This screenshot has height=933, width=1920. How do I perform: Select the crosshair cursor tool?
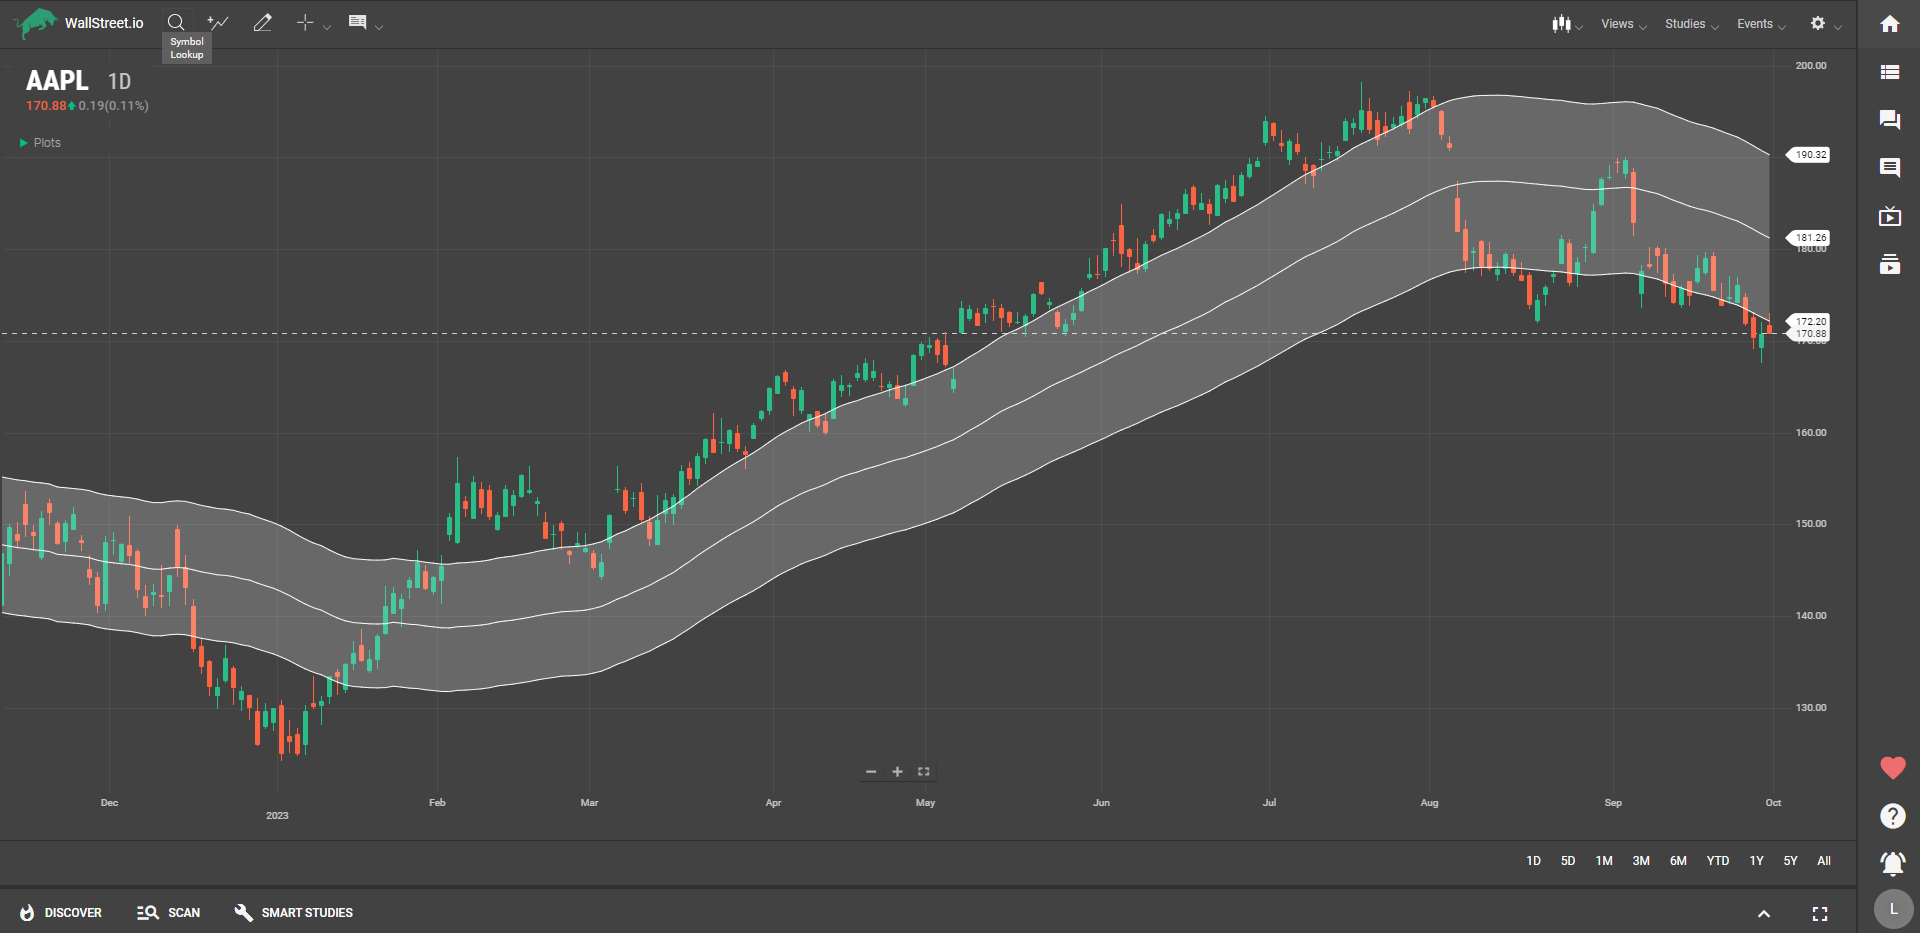[305, 22]
